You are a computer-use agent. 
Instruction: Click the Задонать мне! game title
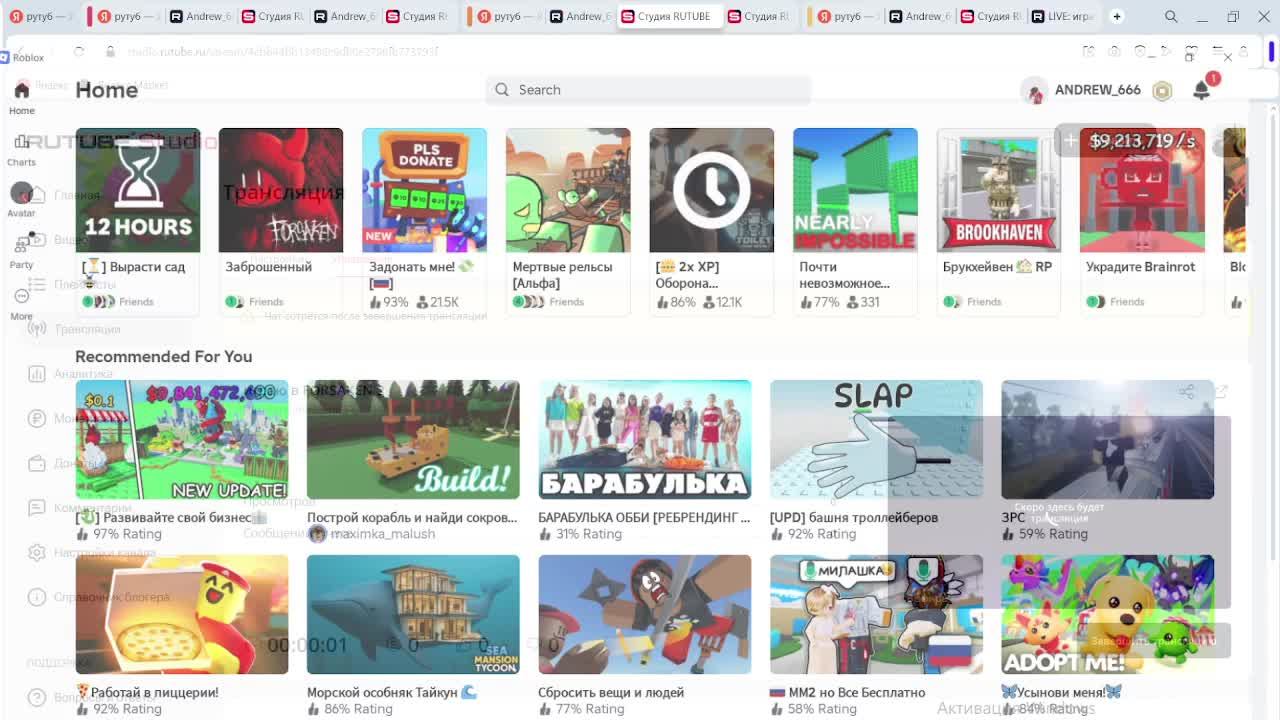pos(421,274)
